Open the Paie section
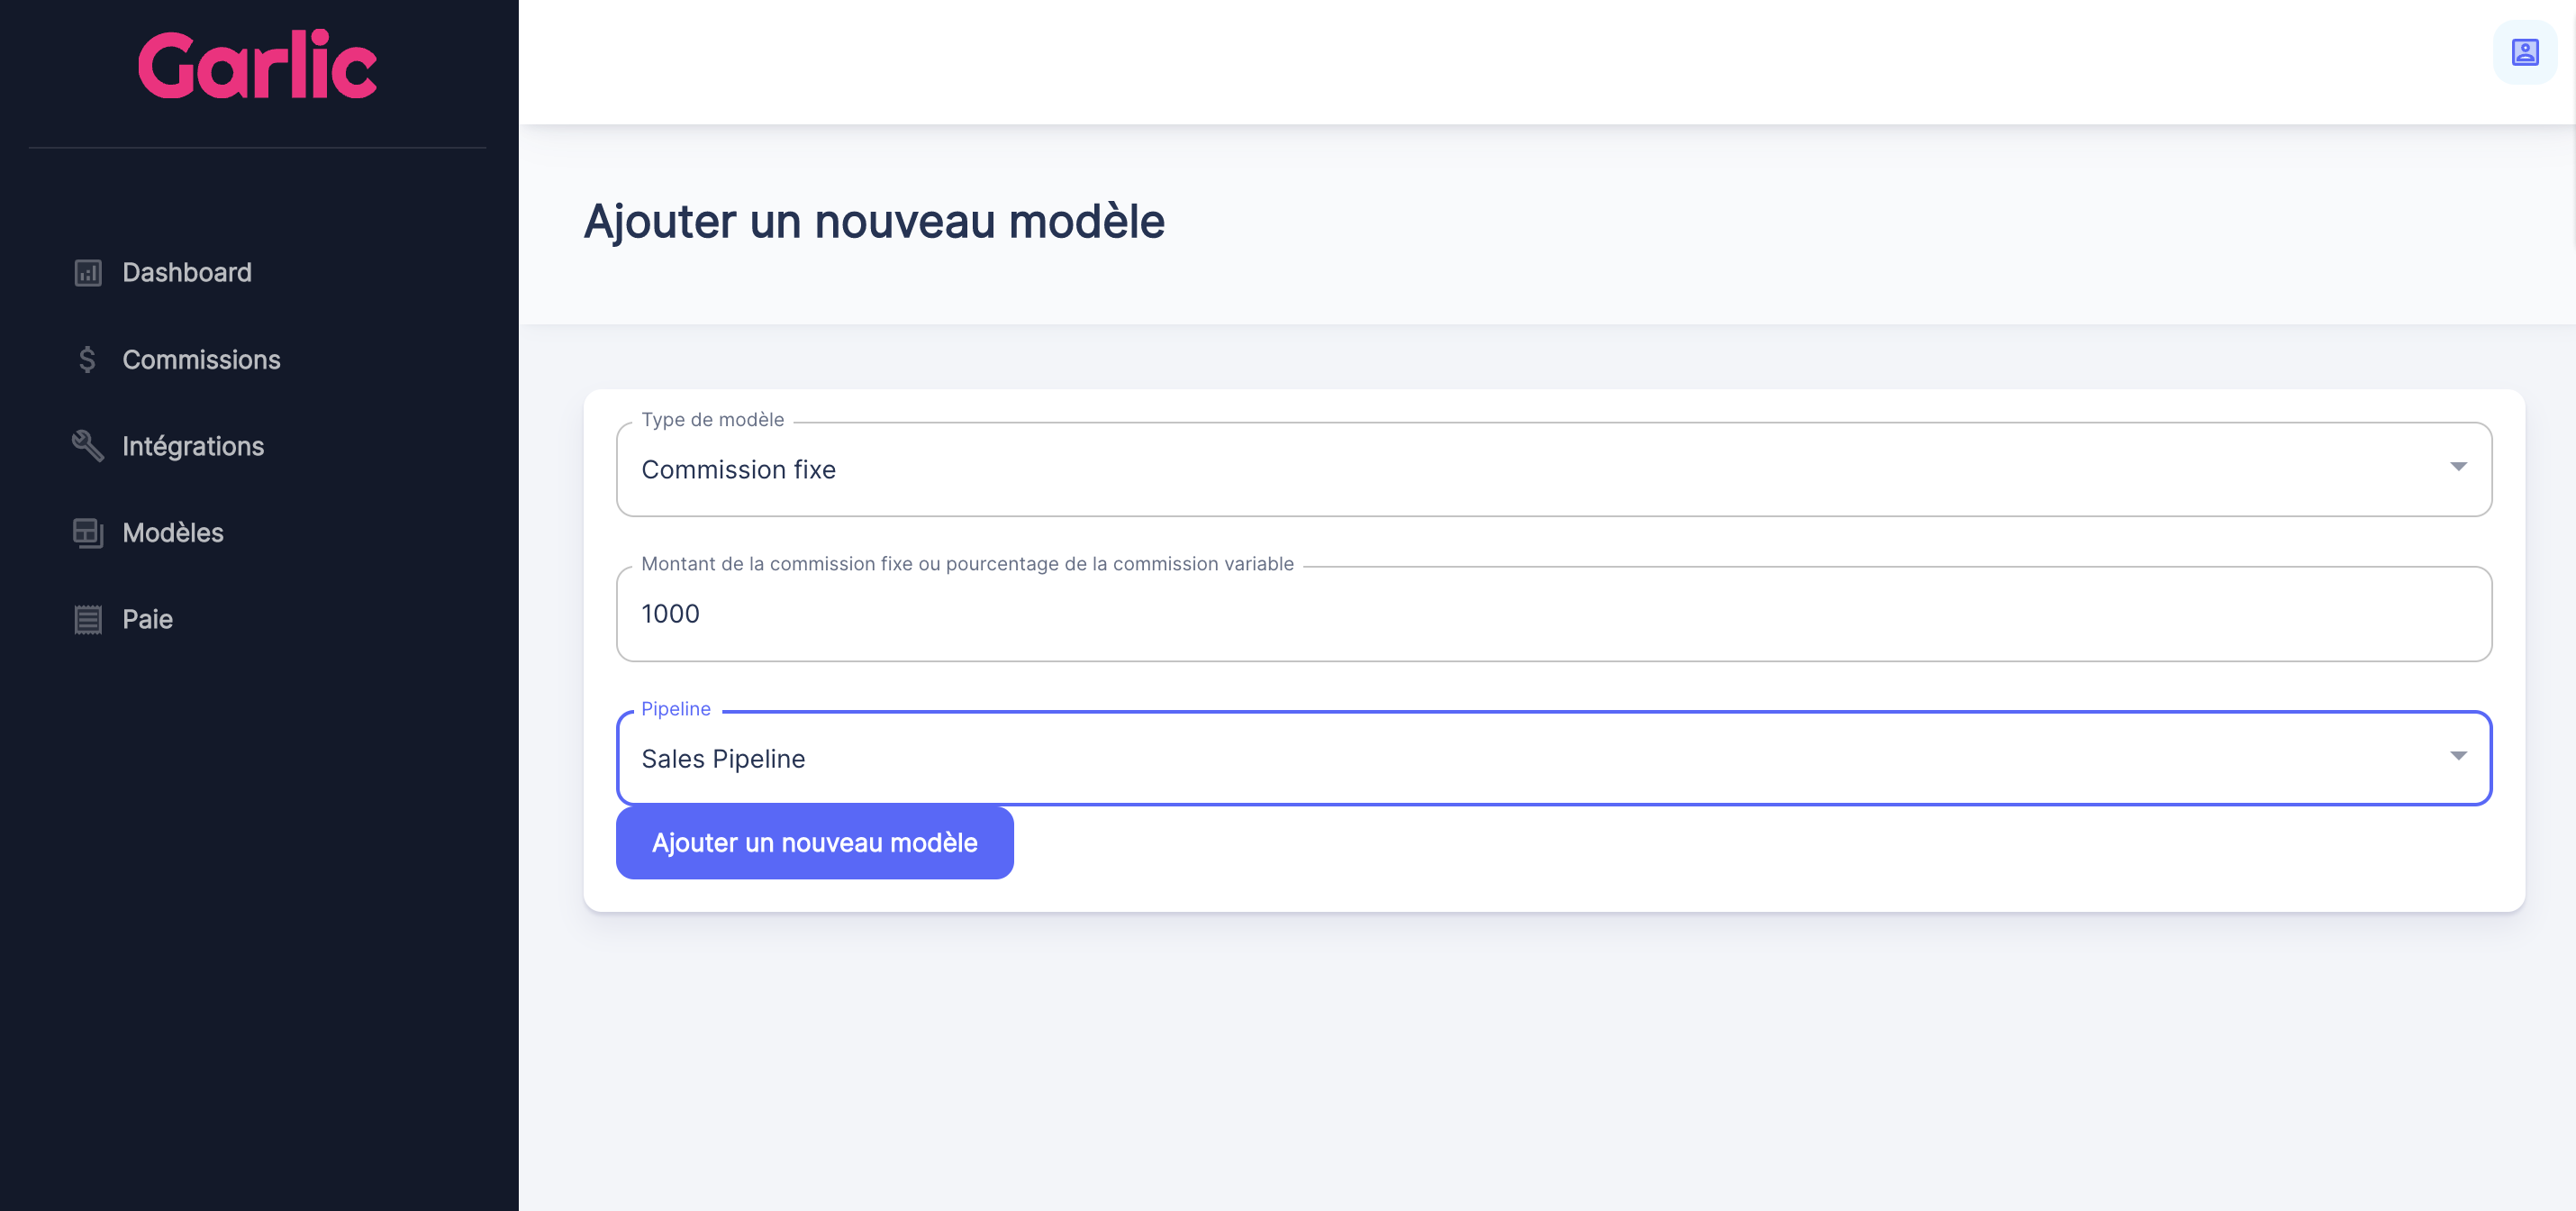 146,618
